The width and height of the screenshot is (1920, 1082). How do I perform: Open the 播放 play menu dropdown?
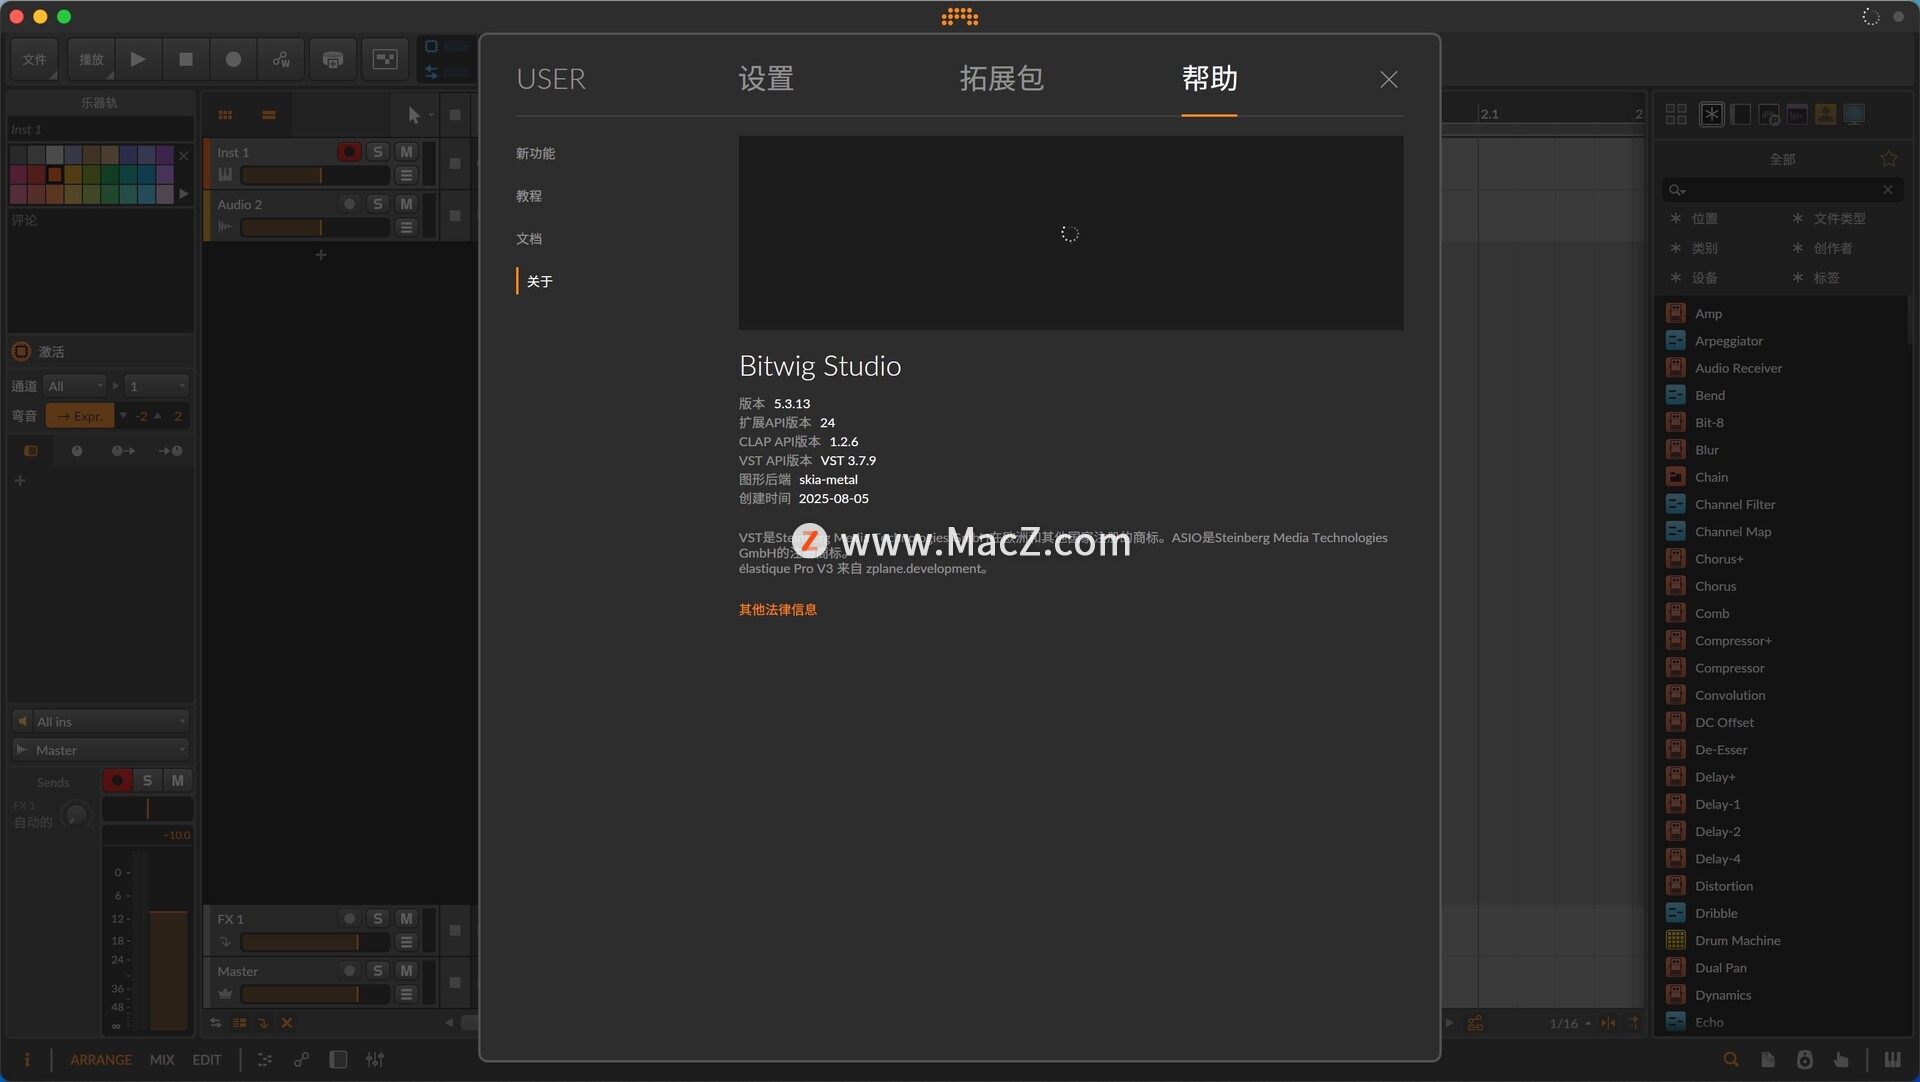91,59
